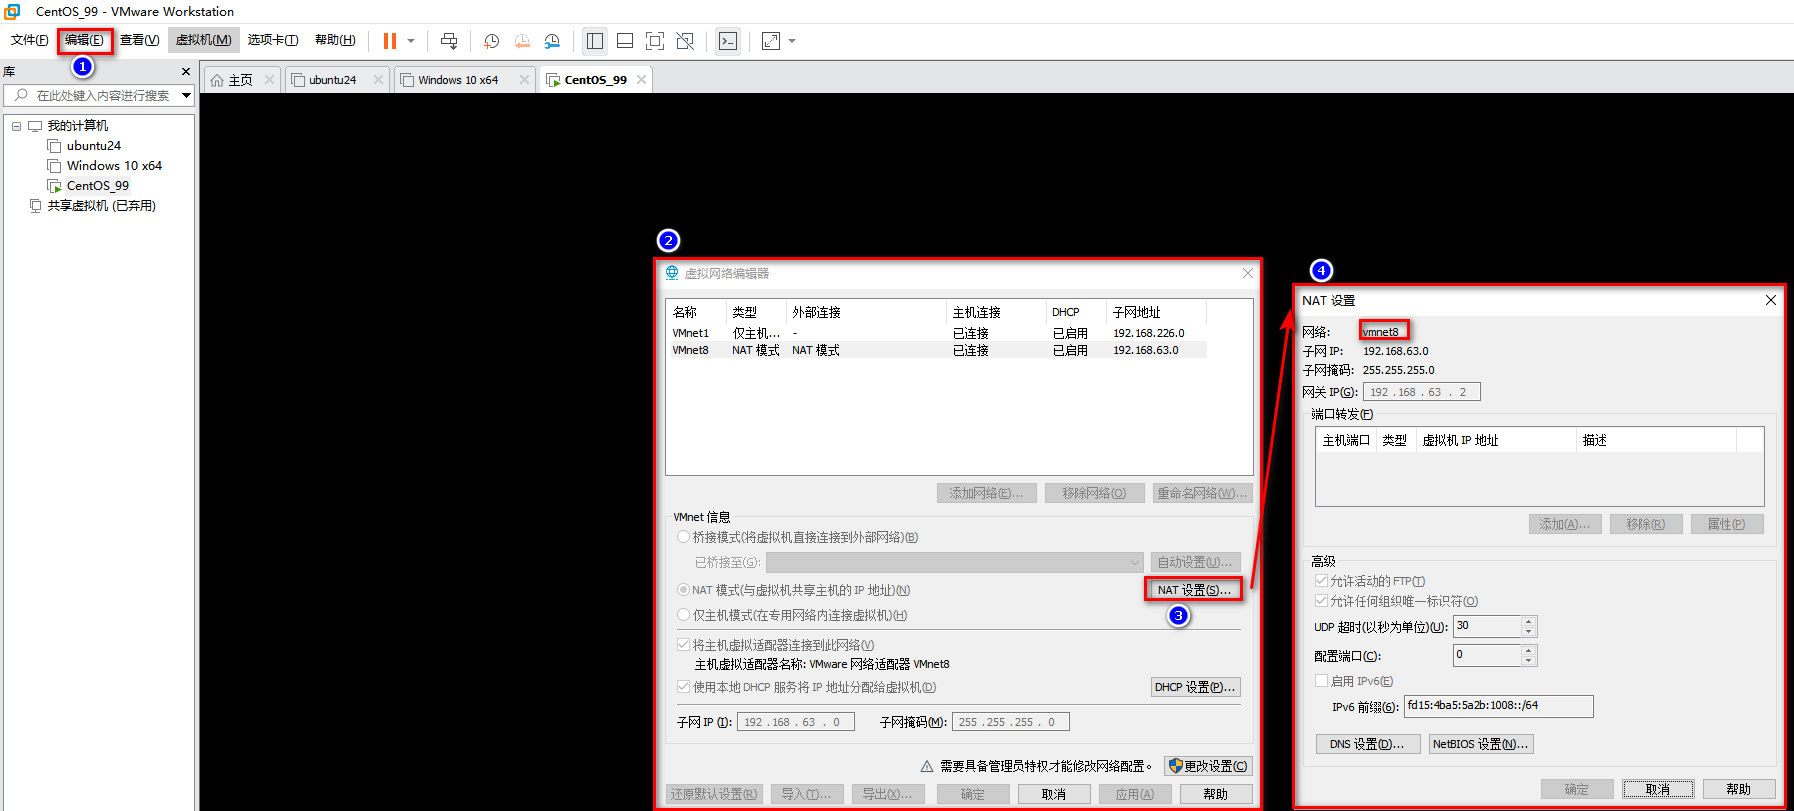Viewport: 1794px width, 811px height.
Task: Open the console view icon
Action: (x=728, y=41)
